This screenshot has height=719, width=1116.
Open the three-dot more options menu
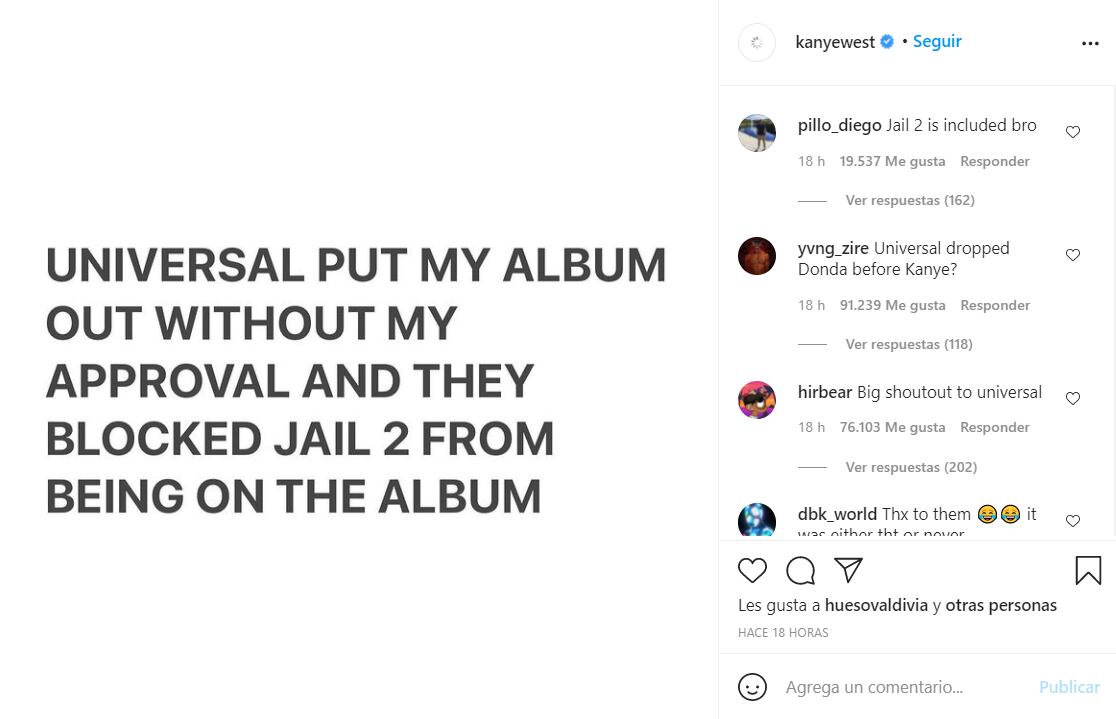(1090, 44)
